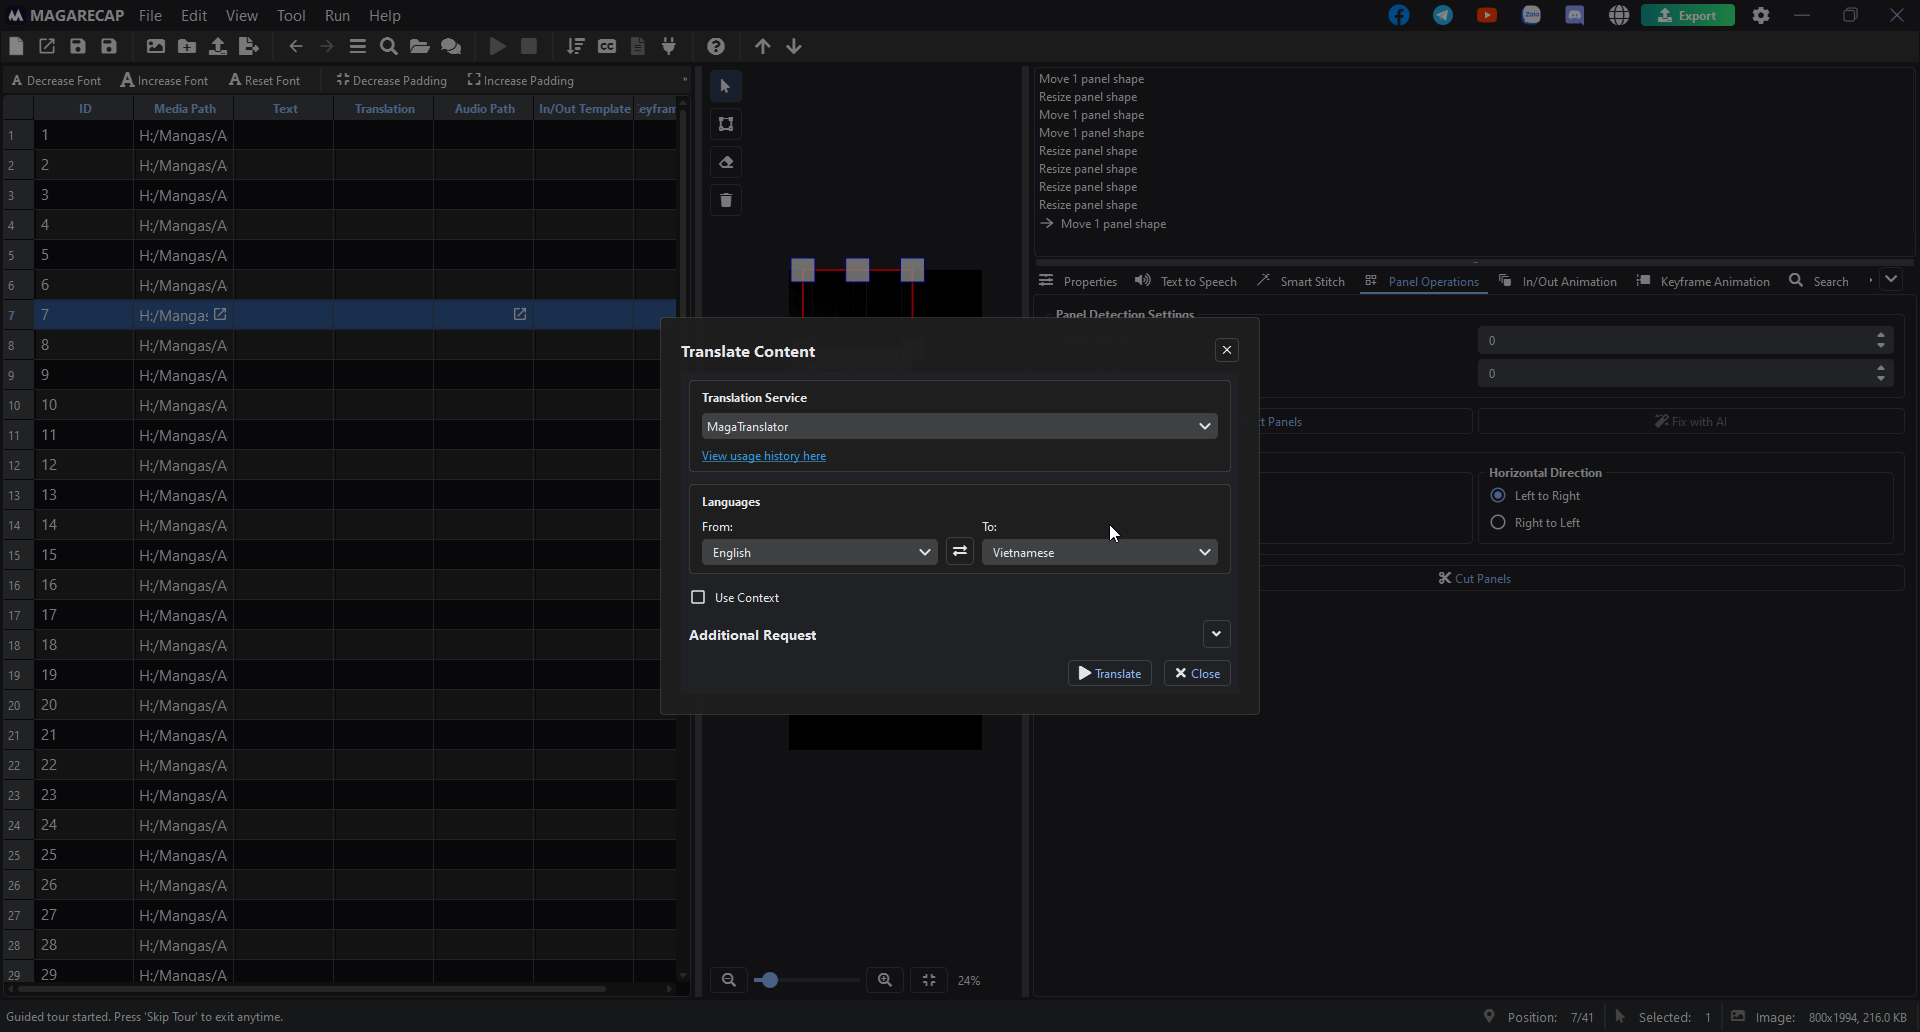The height and width of the screenshot is (1032, 1920).
Task: Open the hamburger list icon in toolbar
Action: (358, 46)
